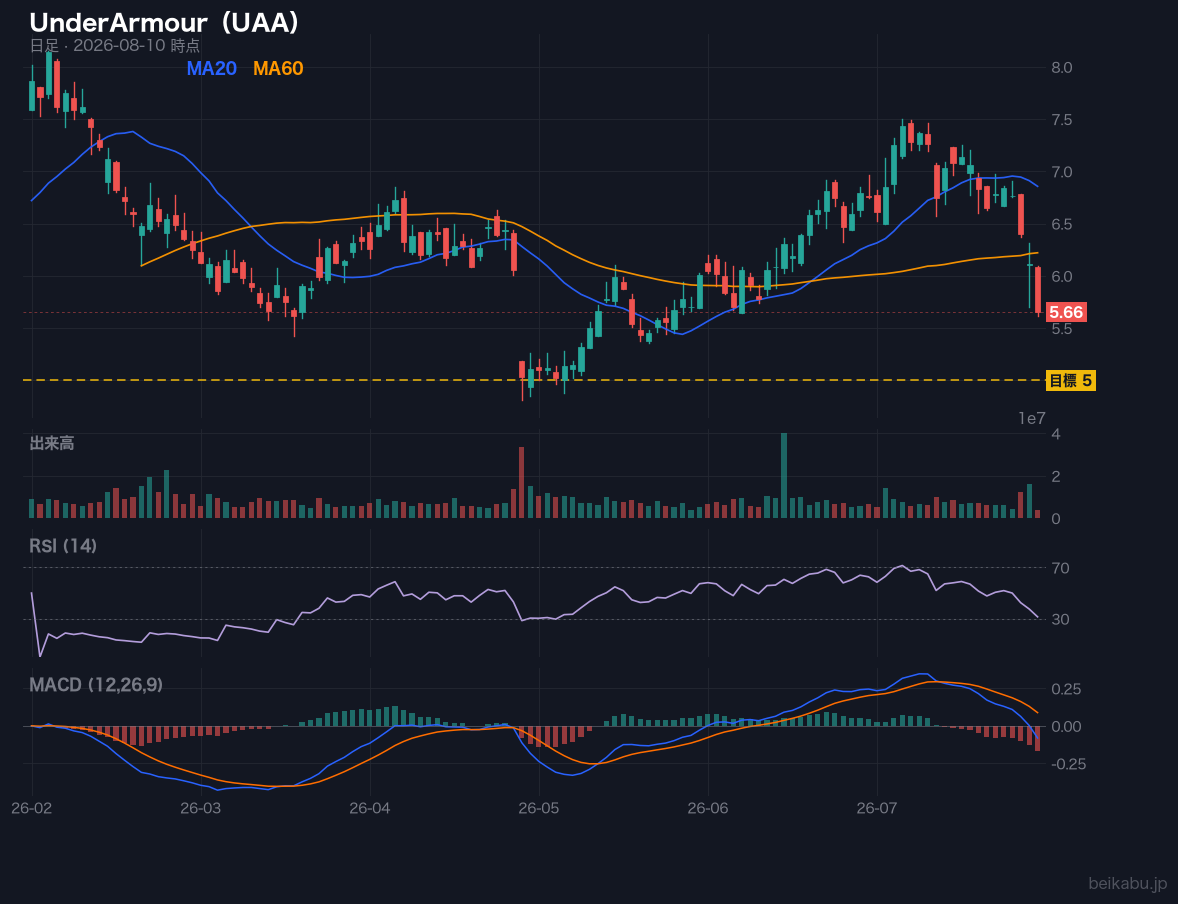Image resolution: width=1178 pixels, height=904 pixels.
Task: Click the RSI (14) panel label
Action: [63, 546]
